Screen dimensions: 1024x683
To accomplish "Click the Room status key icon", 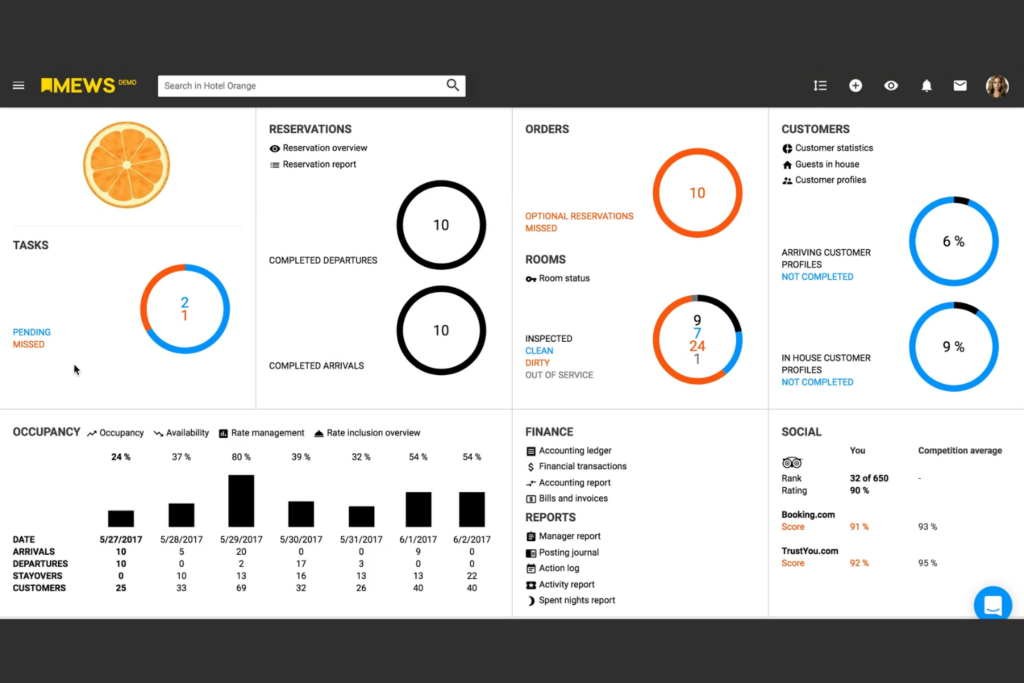I will click(531, 279).
